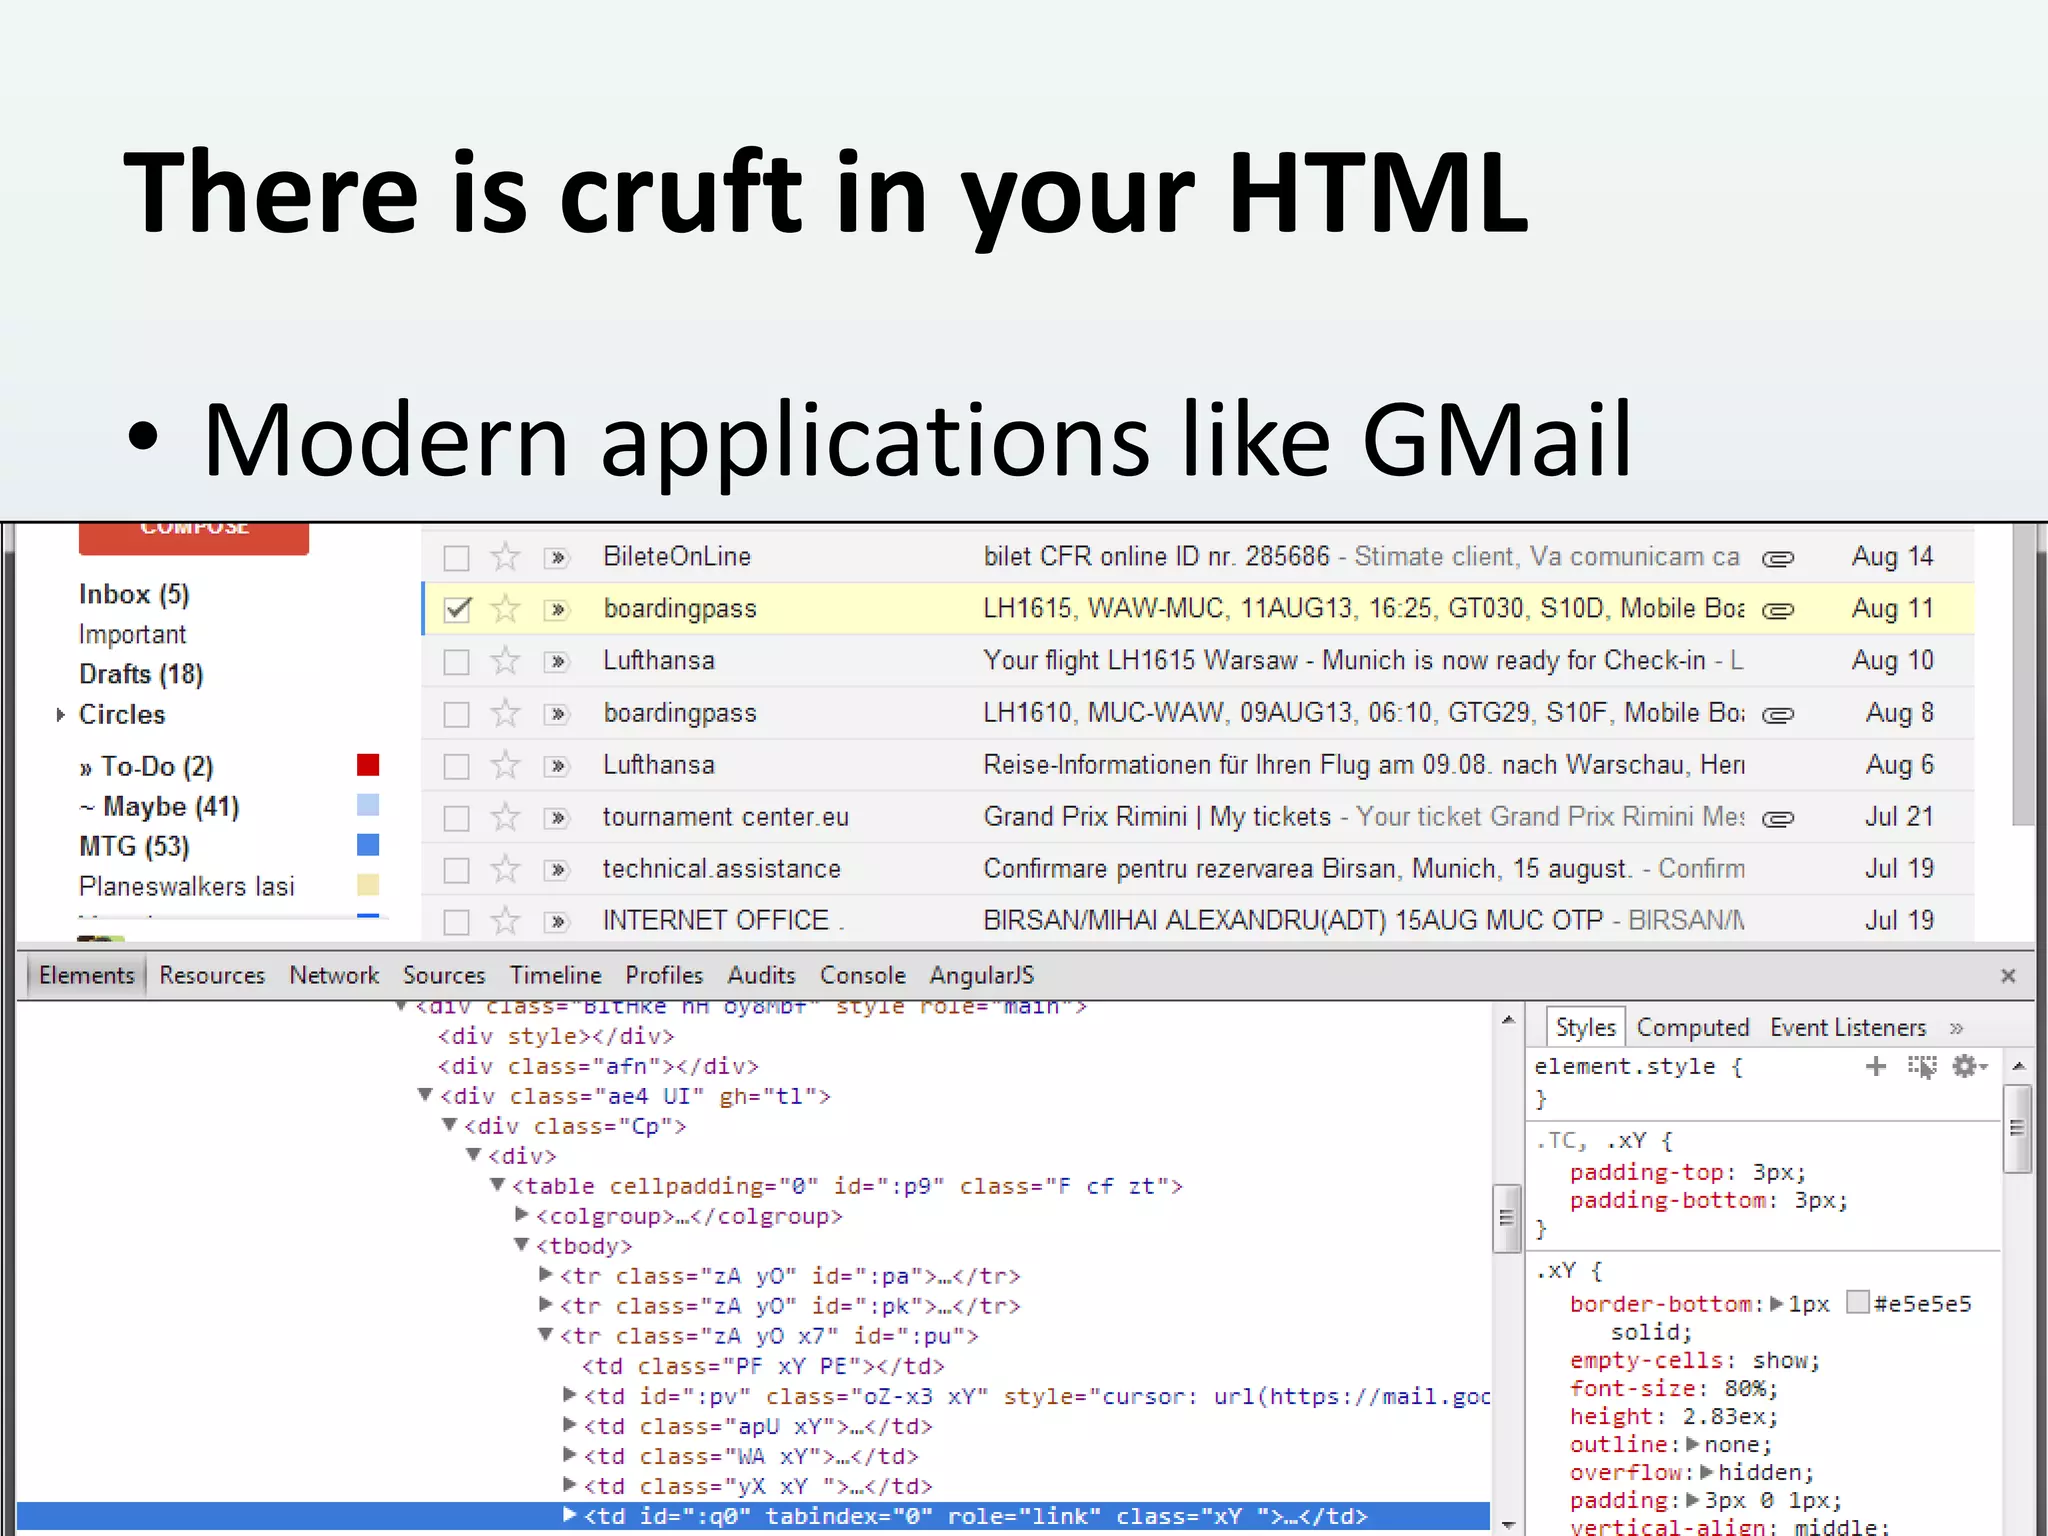Open the Planeswalkers Iasi label
Image resolution: width=2048 pixels, height=1536 pixels.
[187, 887]
